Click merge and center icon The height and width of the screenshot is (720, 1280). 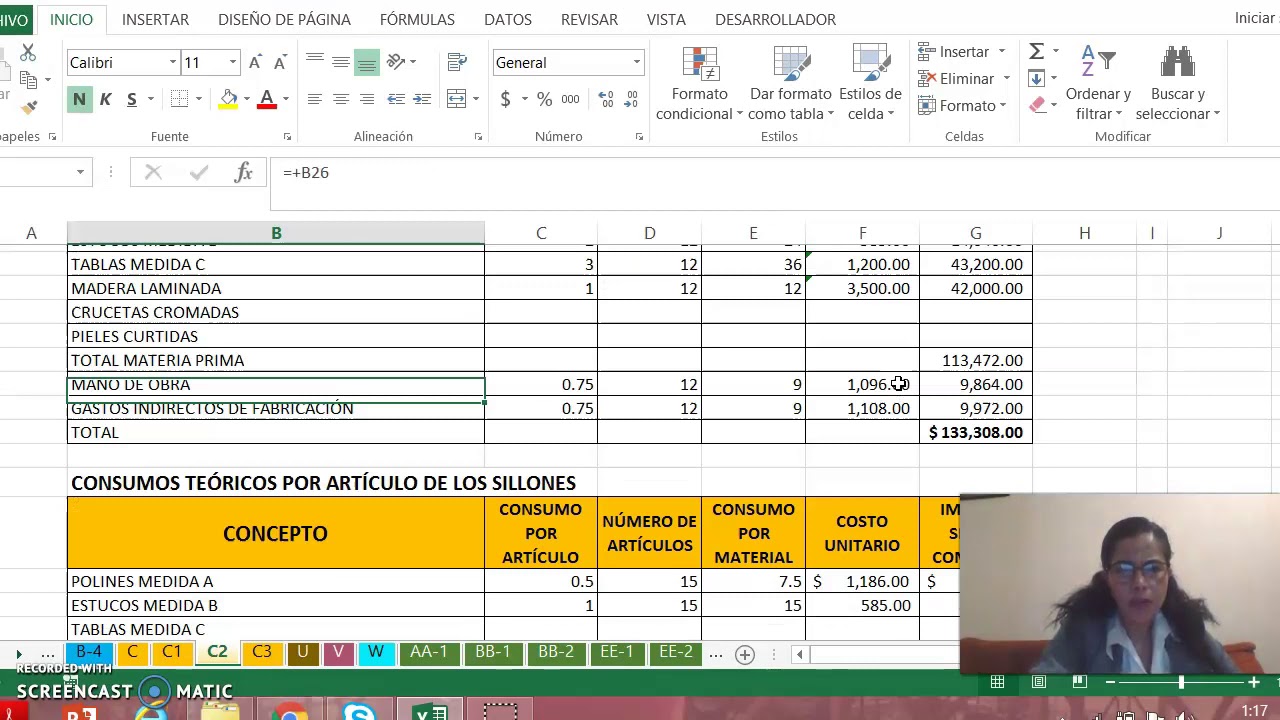(x=457, y=99)
